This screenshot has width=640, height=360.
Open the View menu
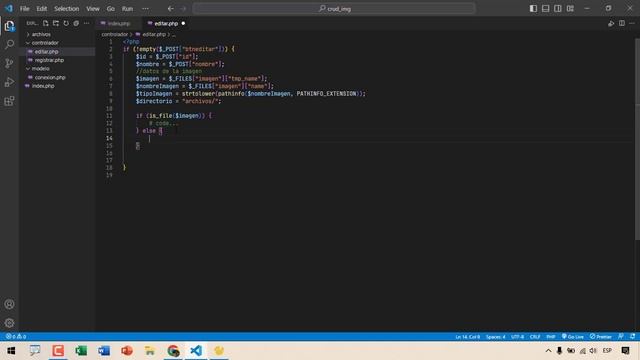[93, 9]
